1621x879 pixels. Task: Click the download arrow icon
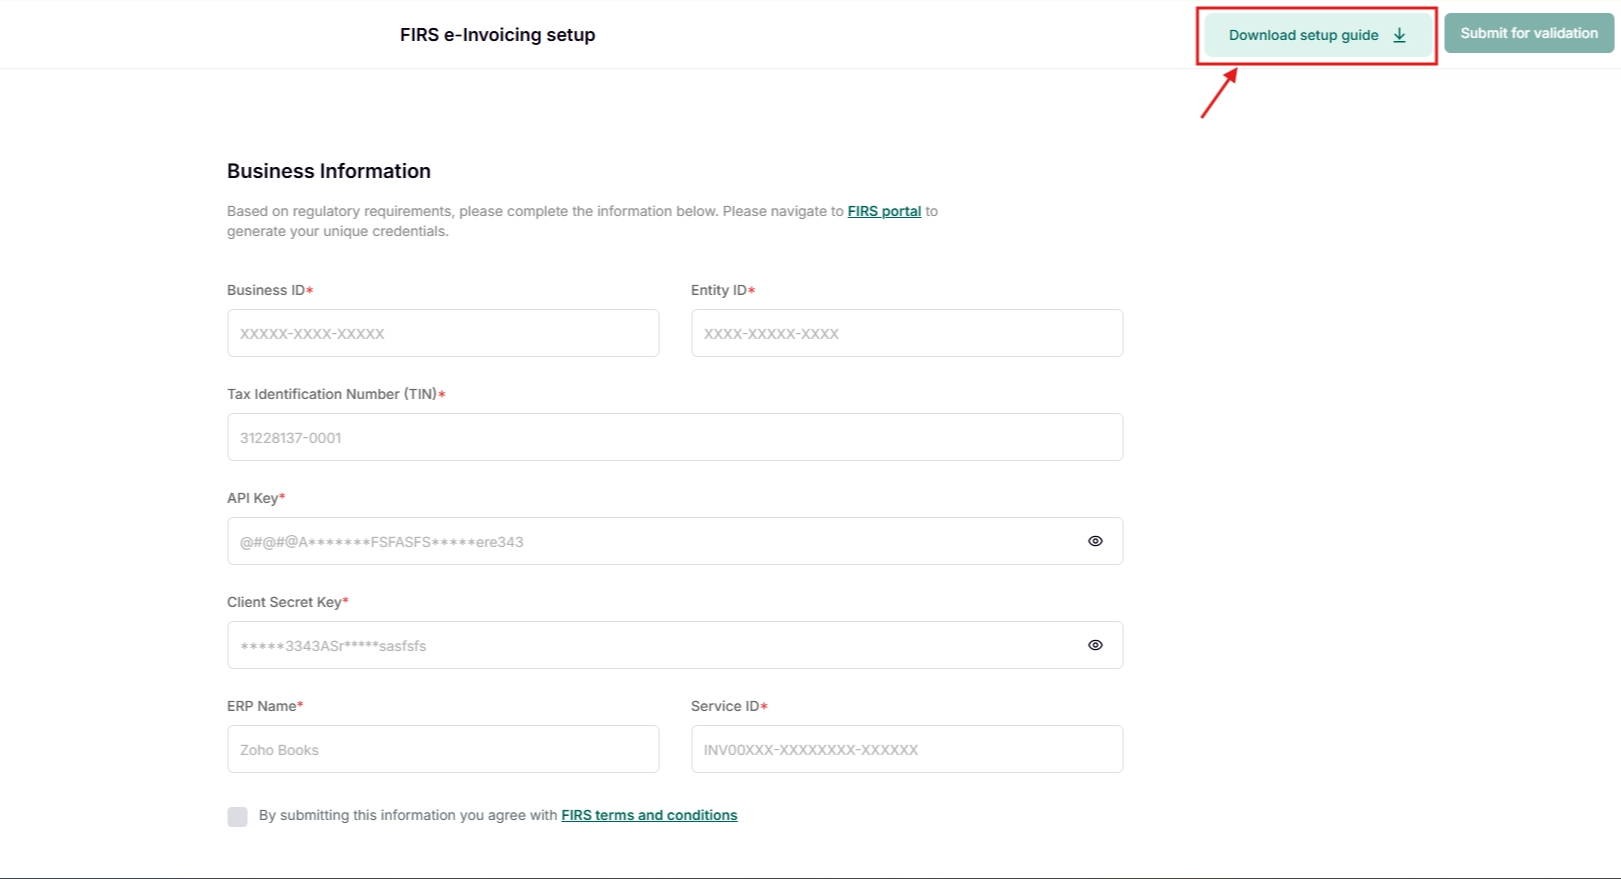1399,35
